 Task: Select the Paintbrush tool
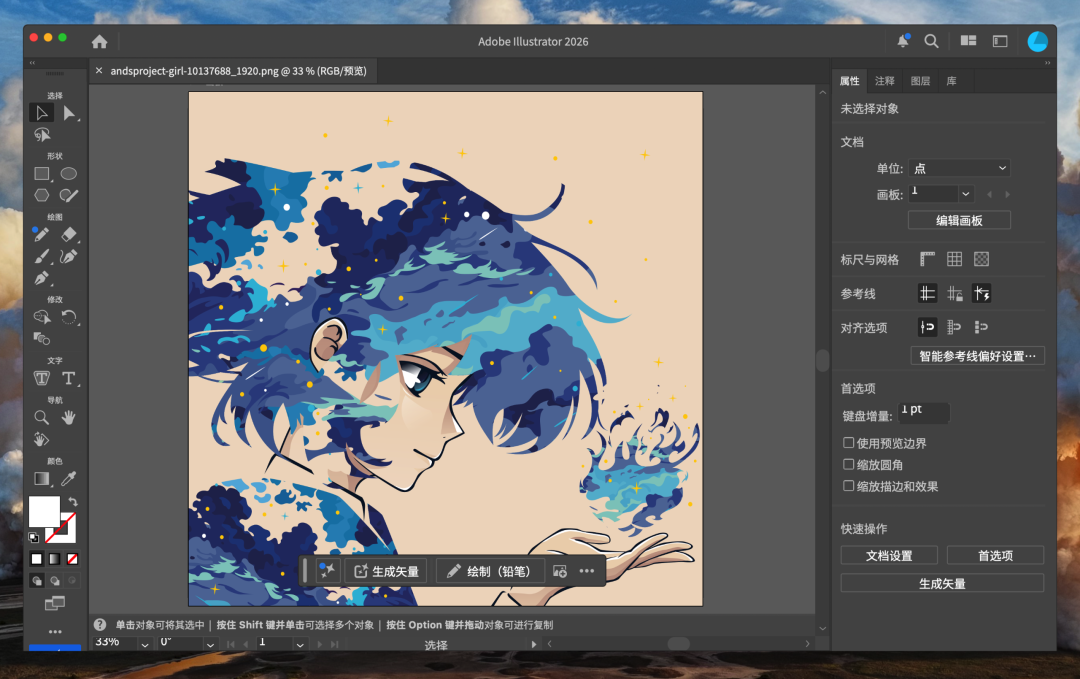coord(41,256)
